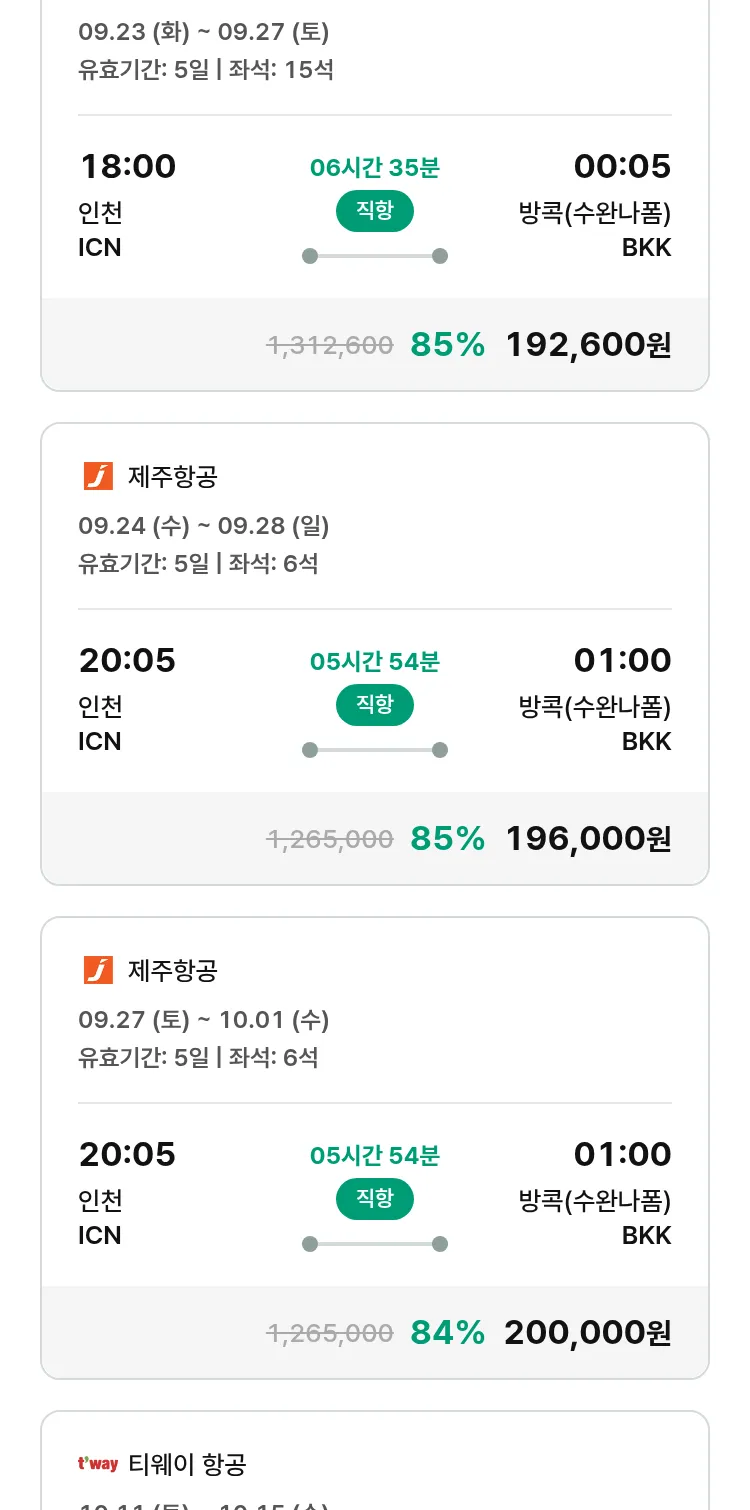Screen dimensions: 750x1510
Task: Select the 직항 badge on the 09.24 flight
Action: [x=375, y=705]
